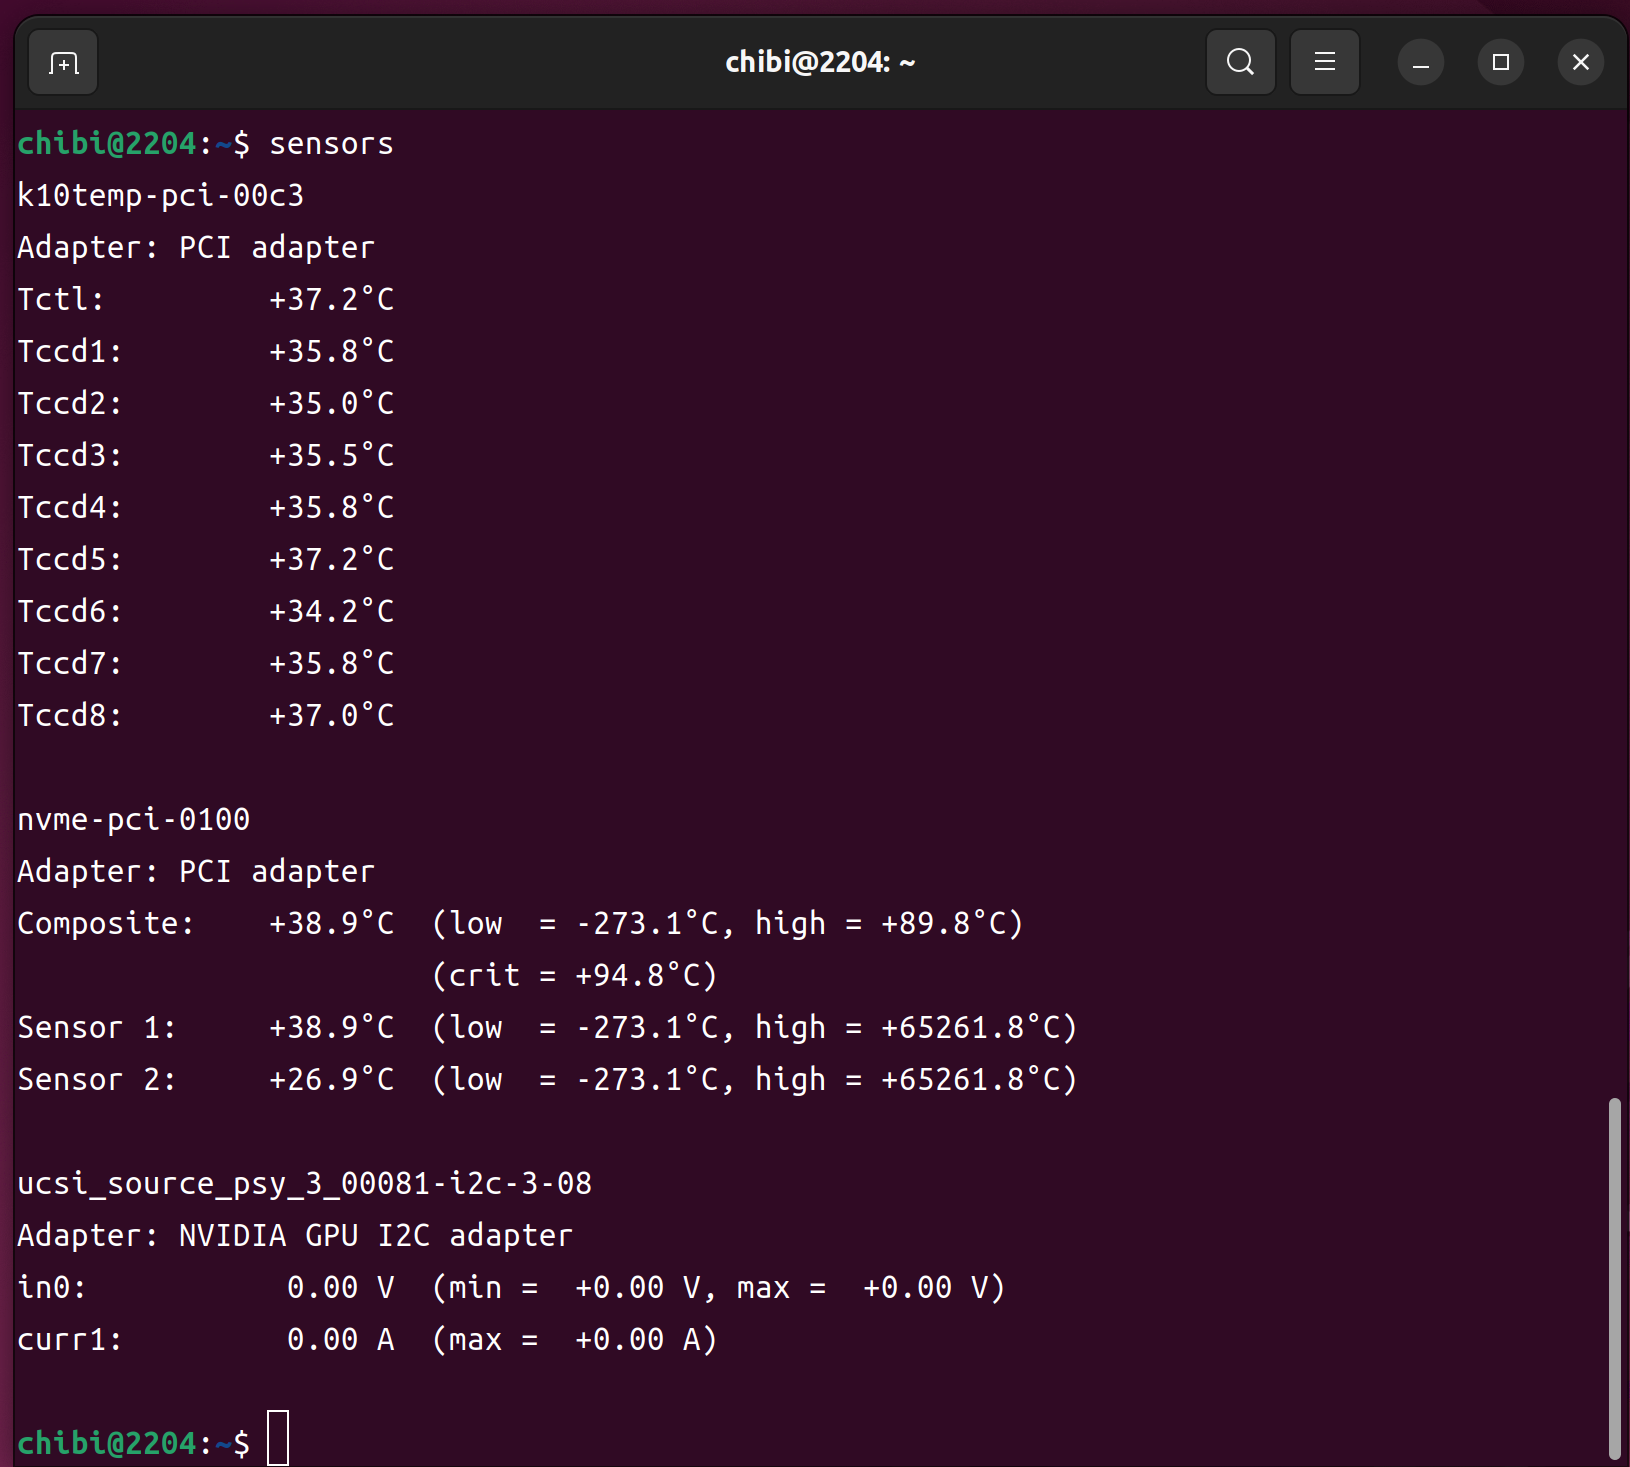
Task: Click the Sensor 2 label
Action: pos(96,1080)
